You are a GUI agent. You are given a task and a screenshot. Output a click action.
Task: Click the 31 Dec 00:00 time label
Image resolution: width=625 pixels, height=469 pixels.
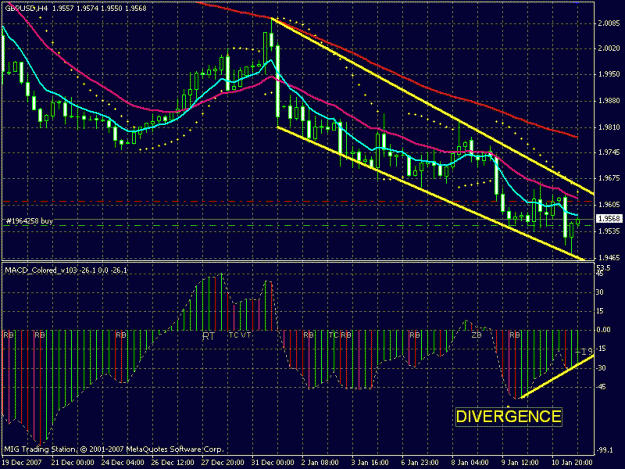[x=273, y=463]
